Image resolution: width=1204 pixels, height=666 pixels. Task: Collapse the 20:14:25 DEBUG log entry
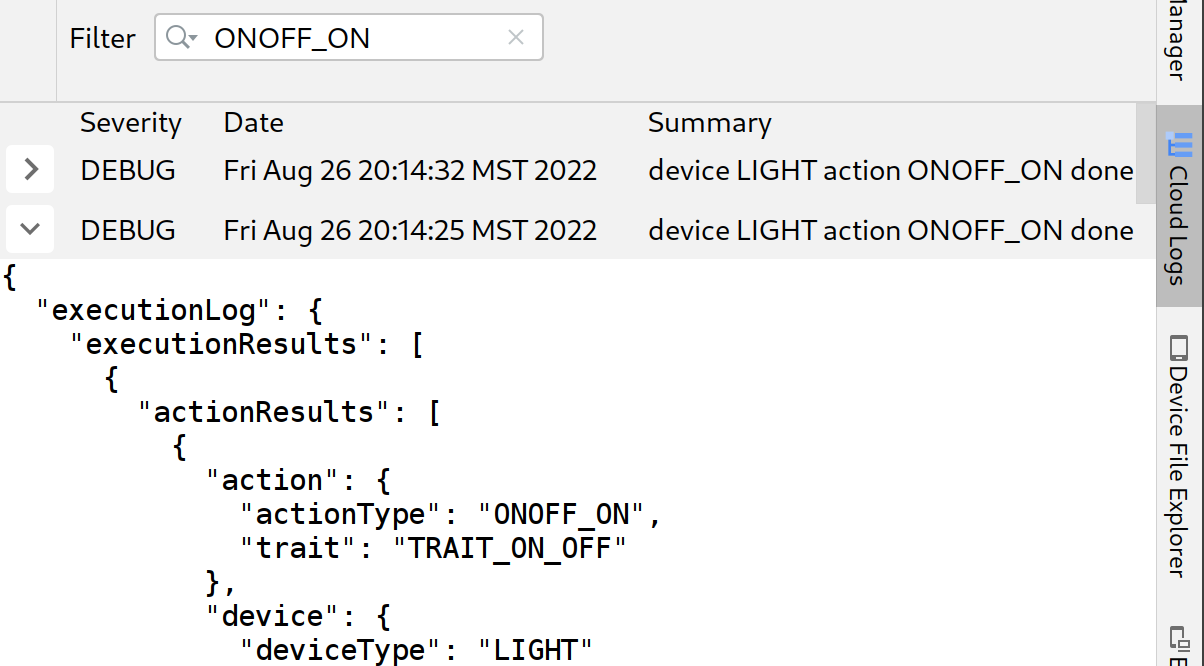coord(29,228)
